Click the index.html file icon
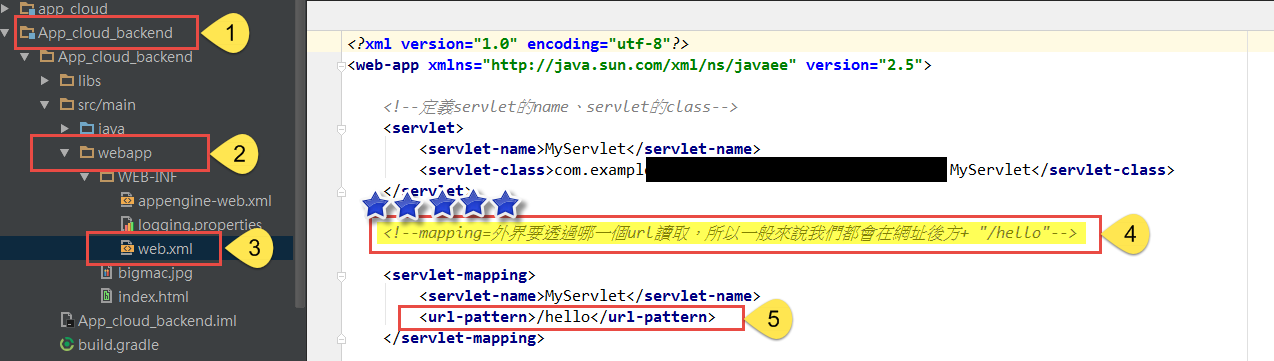The width and height of the screenshot is (1274, 361). point(108,296)
